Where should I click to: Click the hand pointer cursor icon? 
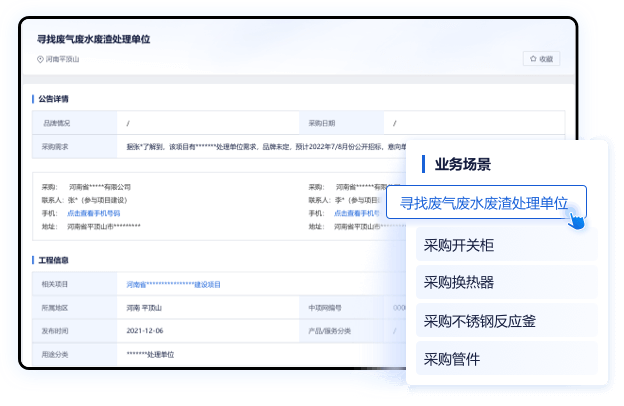pos(577,217)
